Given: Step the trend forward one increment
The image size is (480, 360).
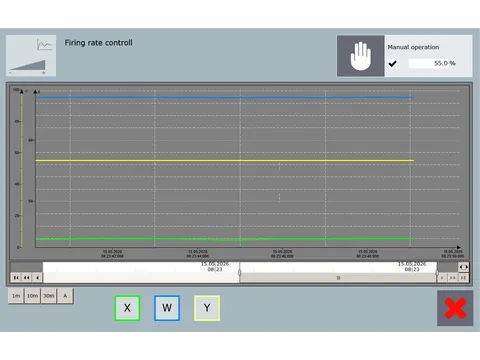Looking at the screenshot, I should (x=442, y=278).
